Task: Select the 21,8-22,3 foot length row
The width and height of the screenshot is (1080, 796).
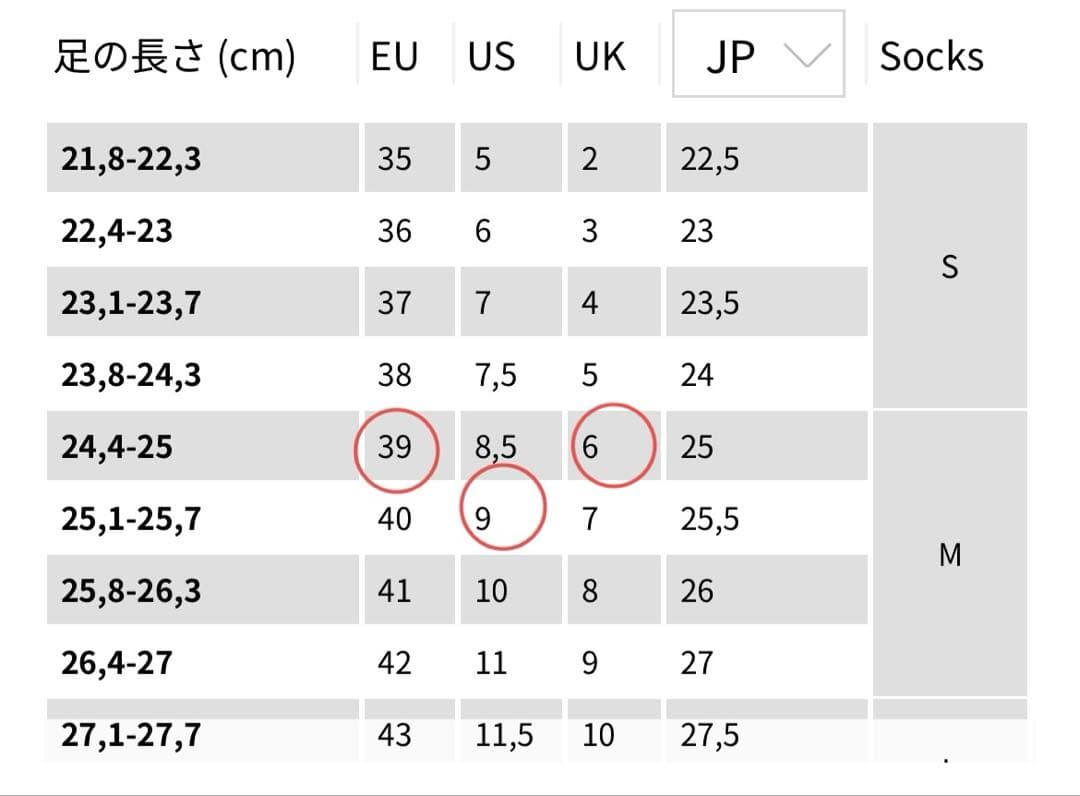Action: tap(131, 158)
